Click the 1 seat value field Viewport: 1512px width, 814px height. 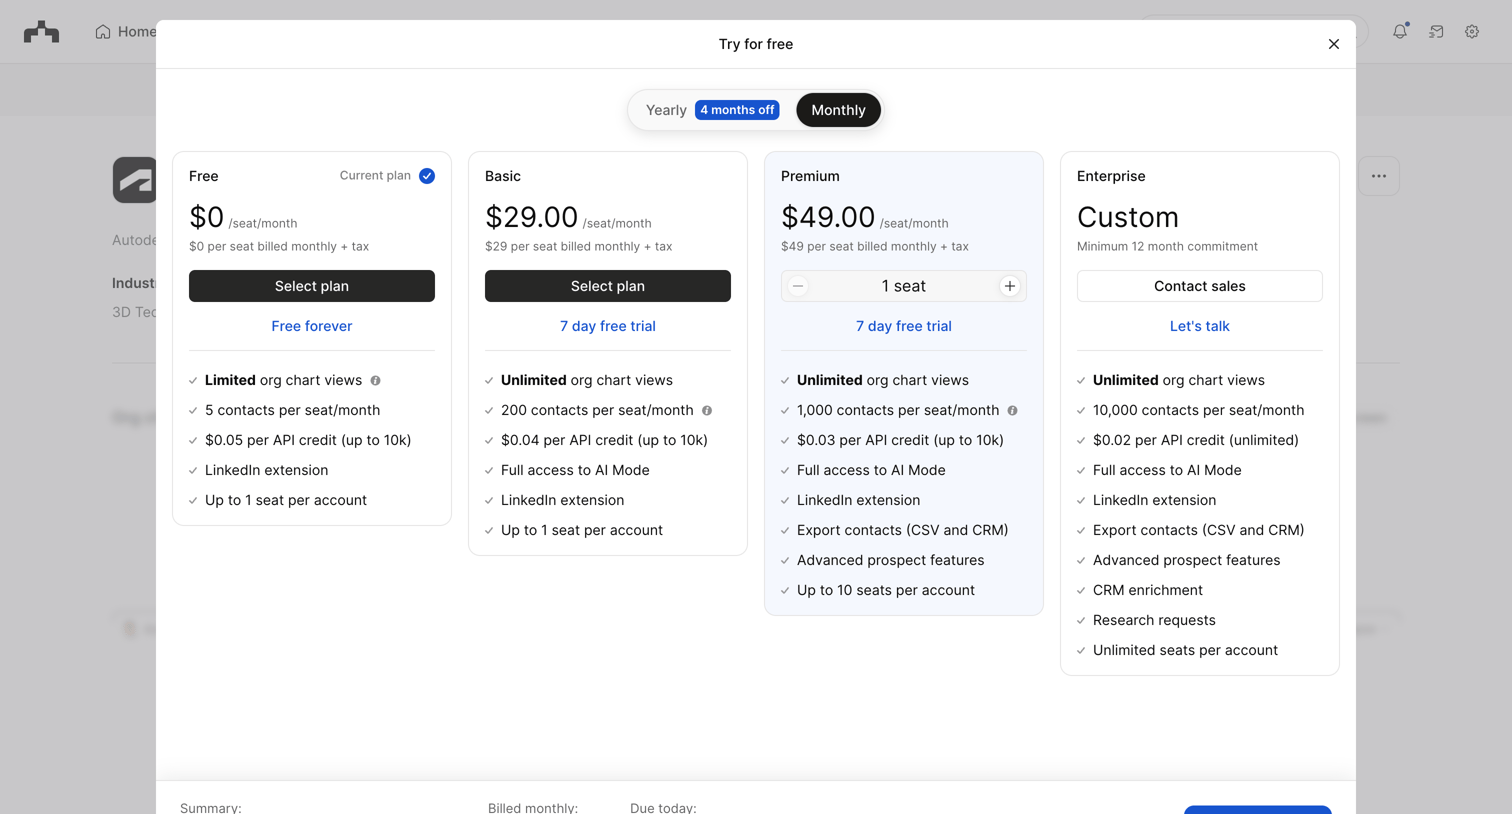pos(904,286)
